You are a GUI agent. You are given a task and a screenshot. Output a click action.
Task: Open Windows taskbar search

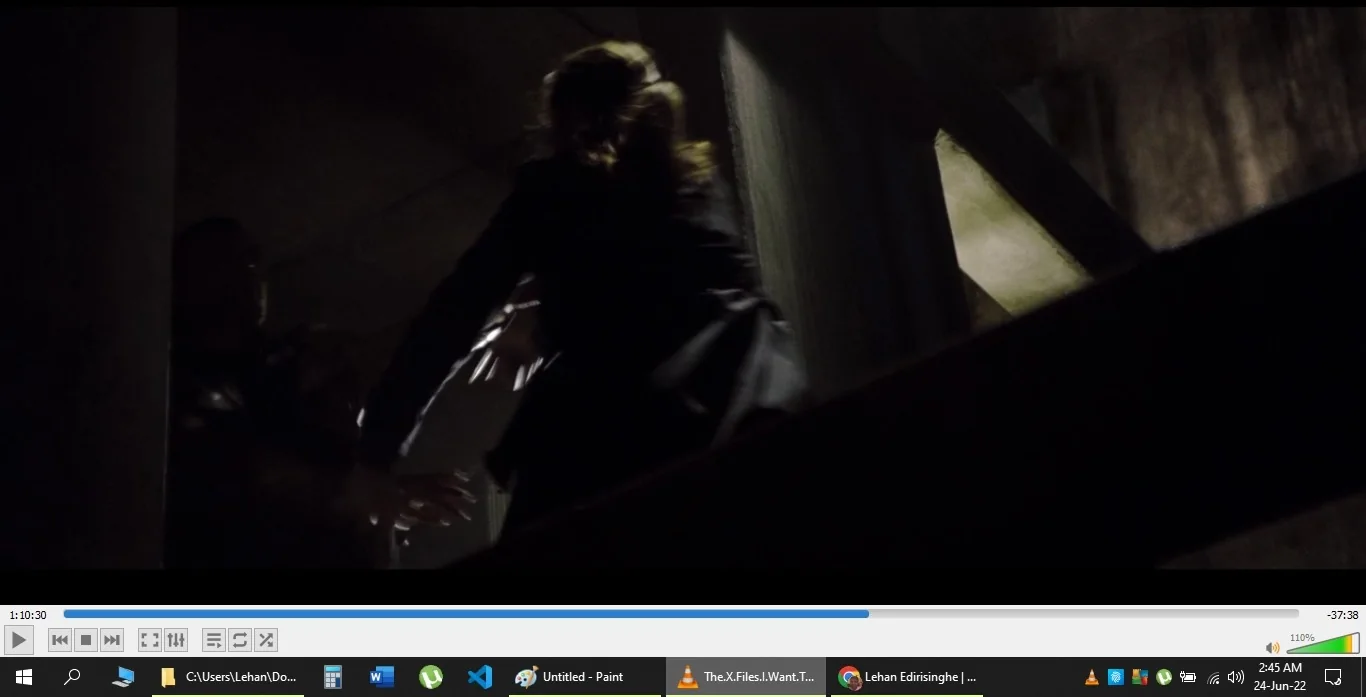tap(72, 677)
